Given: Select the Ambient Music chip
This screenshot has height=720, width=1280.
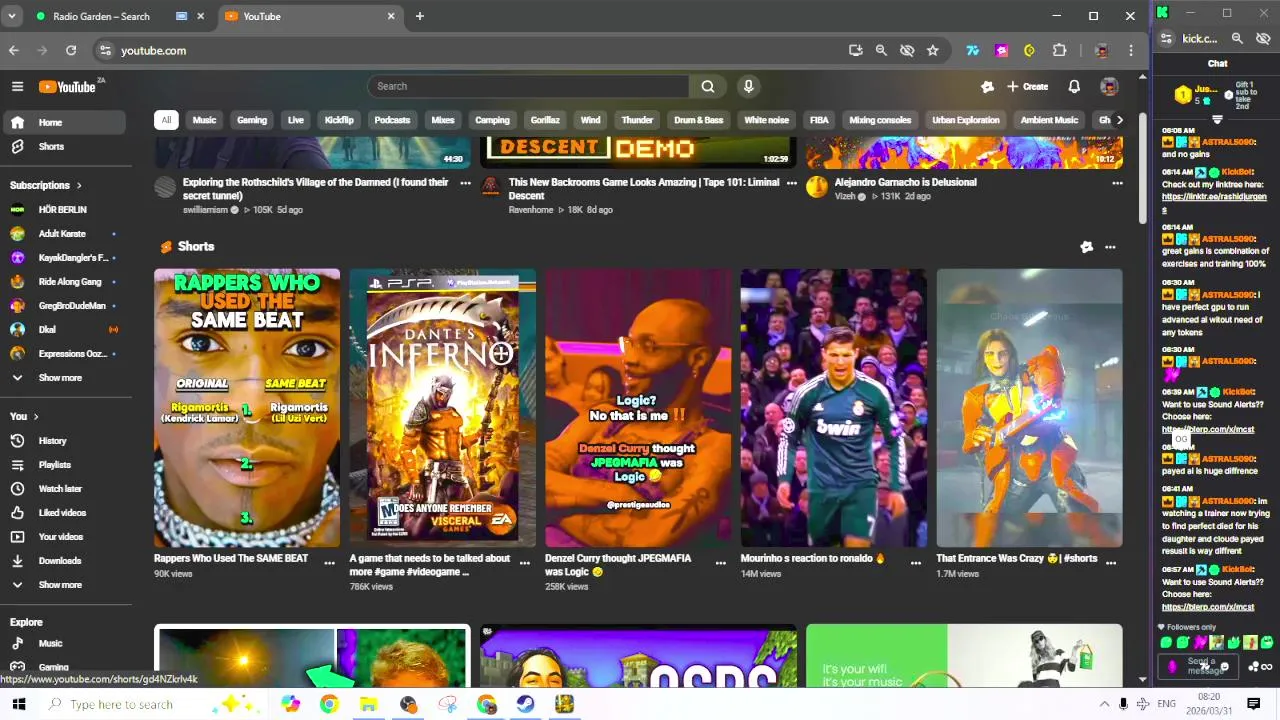Looking at the screenshot, I should pos(1049,120).
